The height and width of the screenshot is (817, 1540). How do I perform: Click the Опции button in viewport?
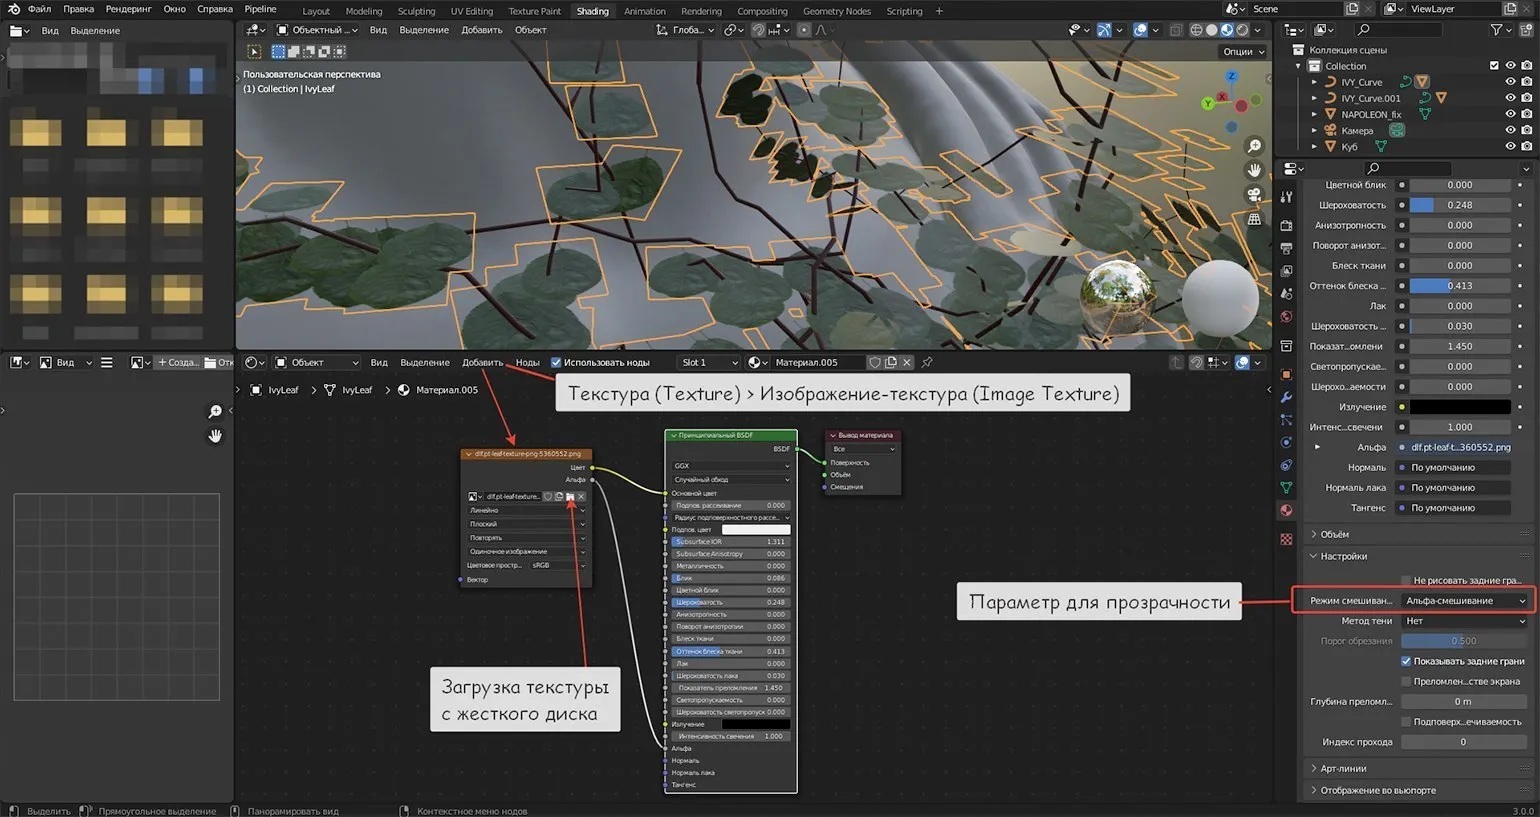point(1242,51)
